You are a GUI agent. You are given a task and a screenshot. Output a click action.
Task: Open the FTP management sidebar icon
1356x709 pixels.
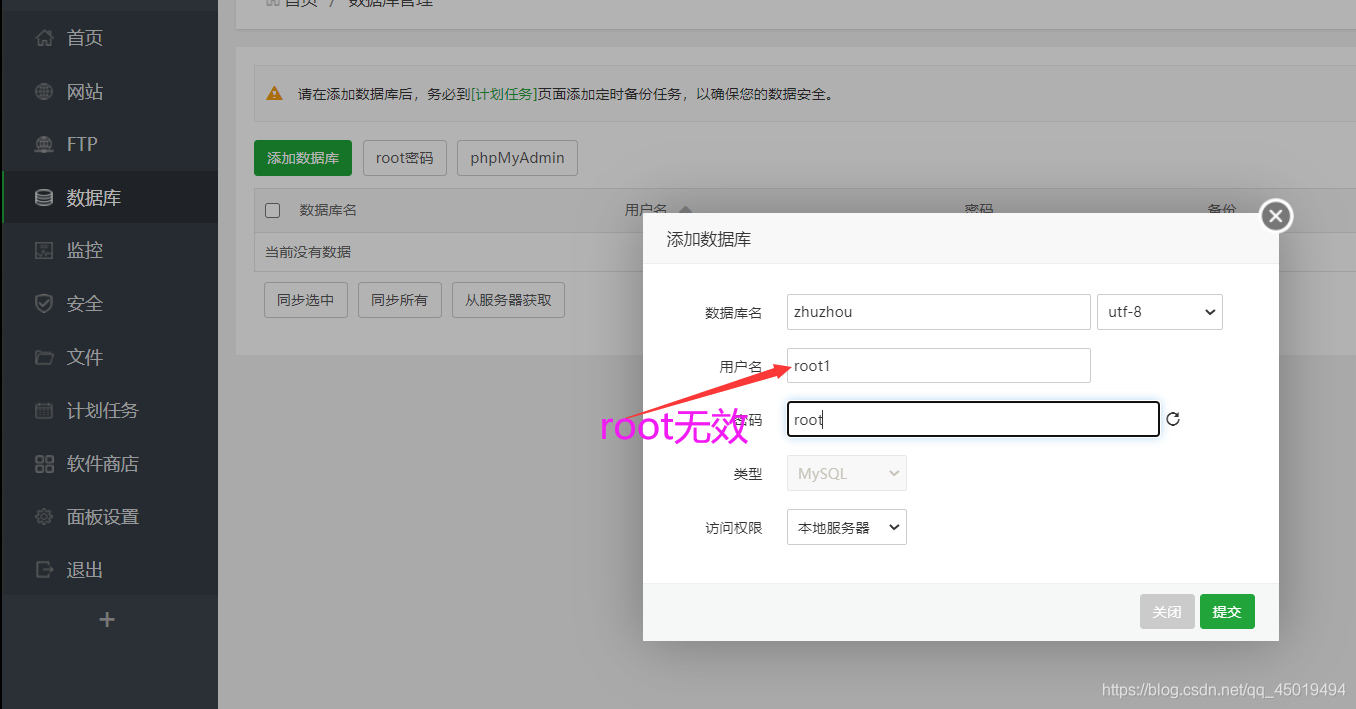[44, 144]
